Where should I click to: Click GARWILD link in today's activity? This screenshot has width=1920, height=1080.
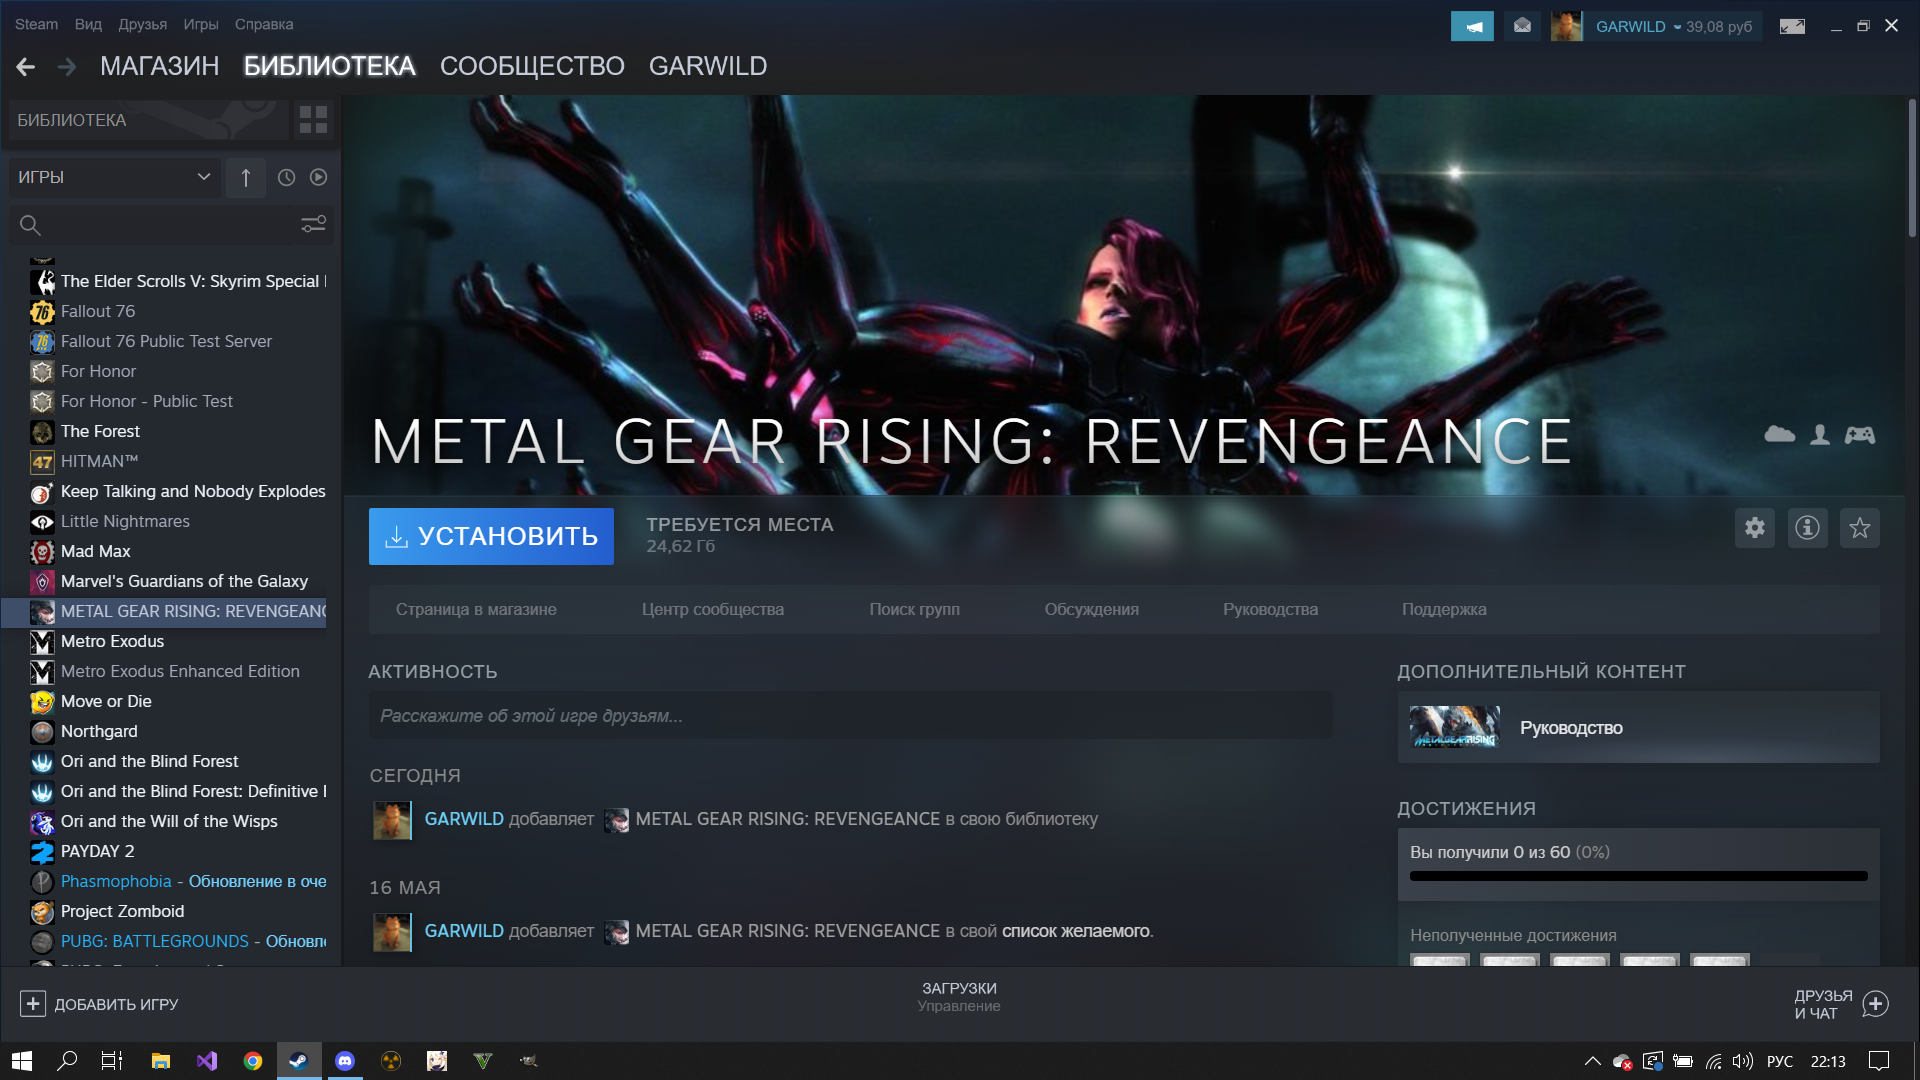pyautogui.click(x=464, y=819)
